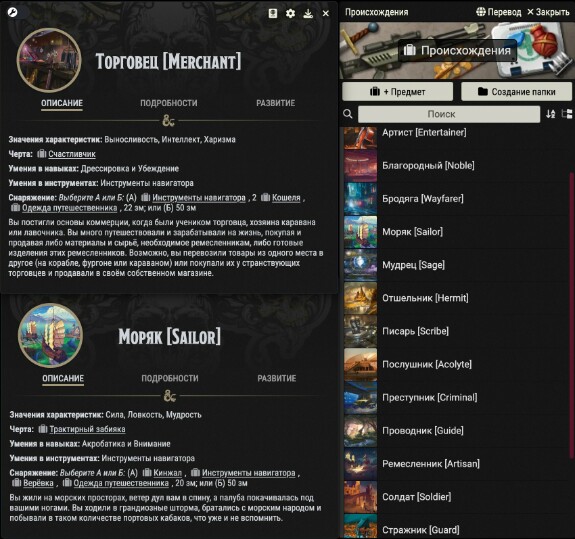
Task: Open the Счастливчик feat link
Action: click(x=72, y=154)
